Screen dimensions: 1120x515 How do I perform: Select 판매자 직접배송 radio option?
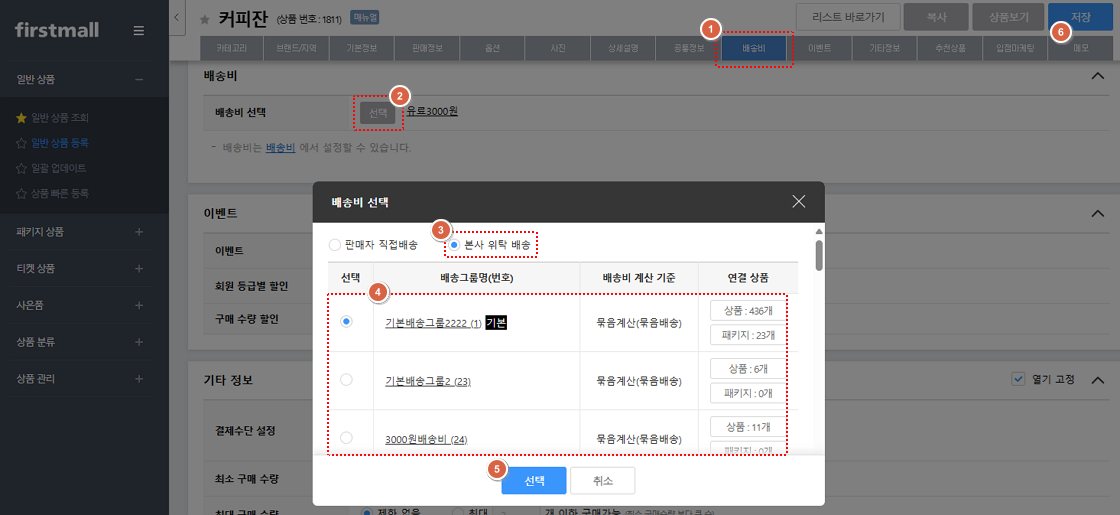(x=334, y=245)
